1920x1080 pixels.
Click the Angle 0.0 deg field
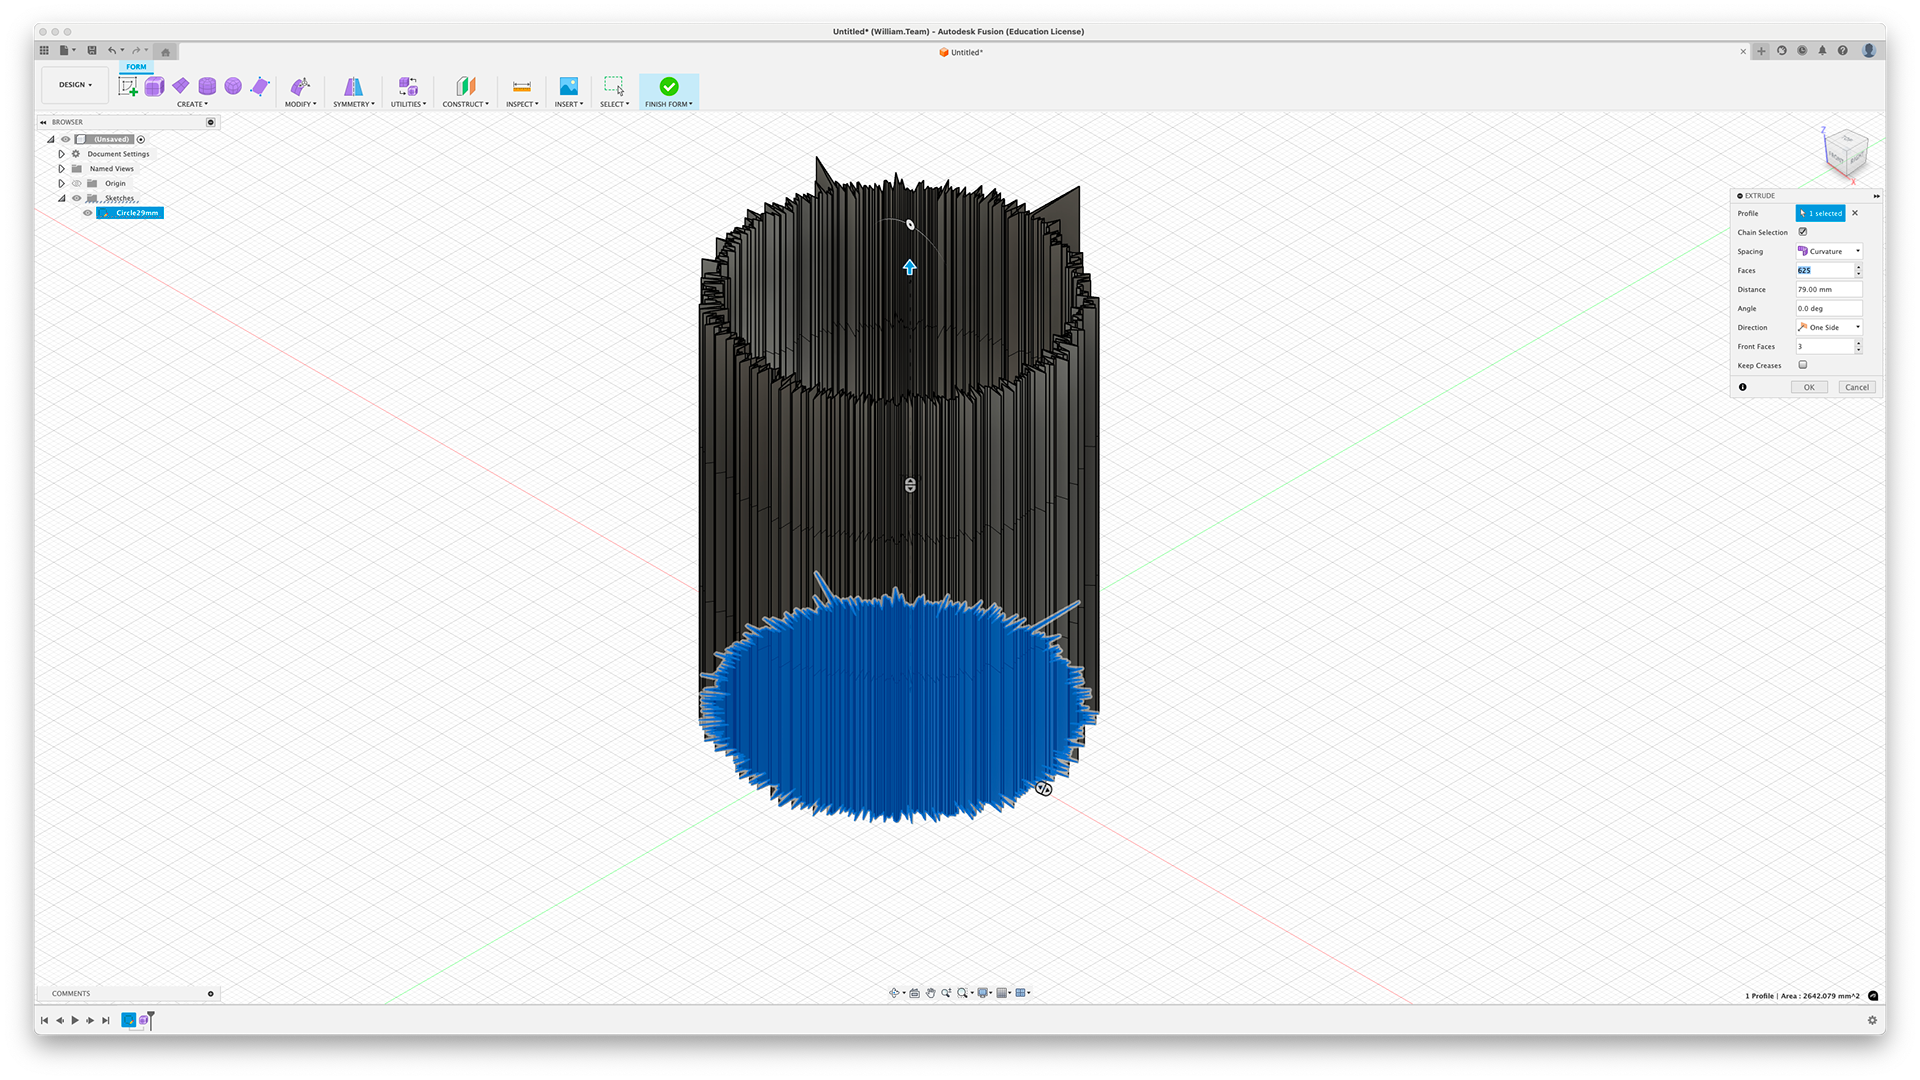[x=1829, y=308]
